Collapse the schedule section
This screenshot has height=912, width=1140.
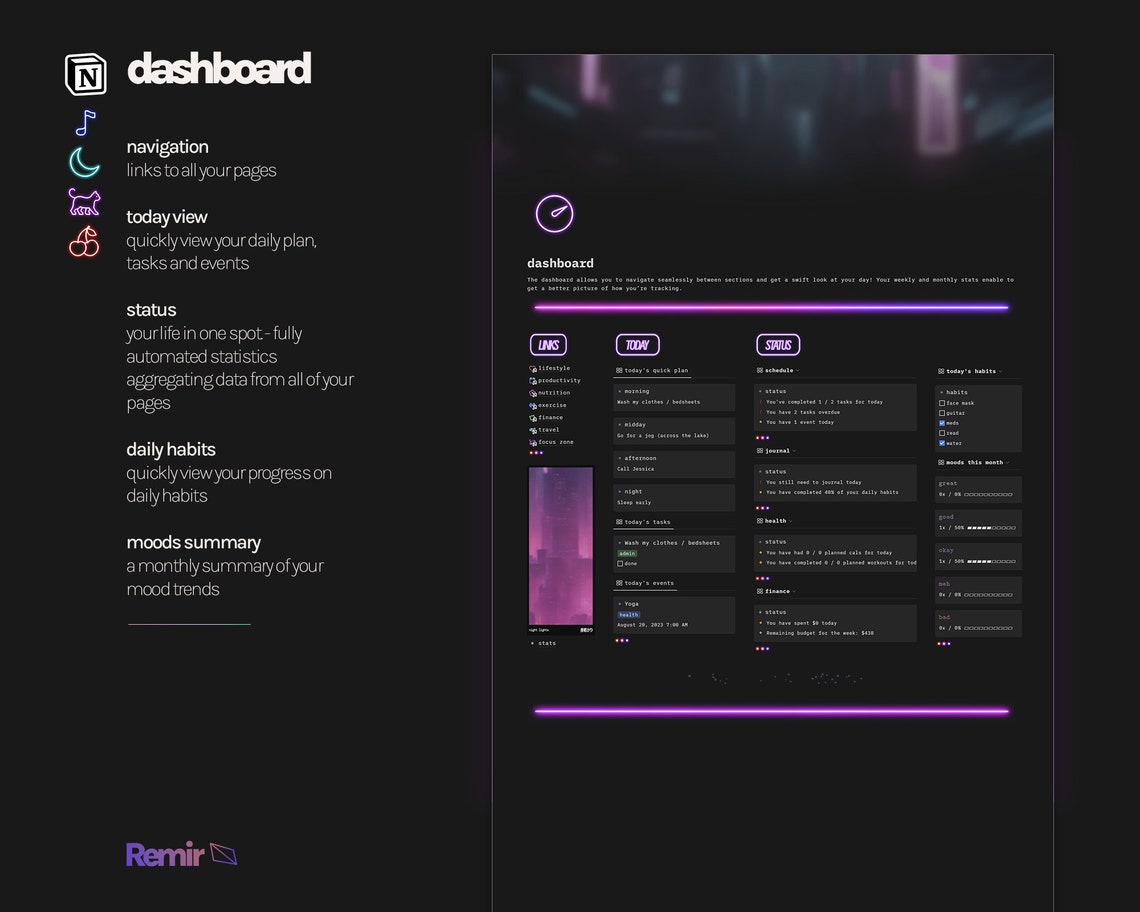798,370
